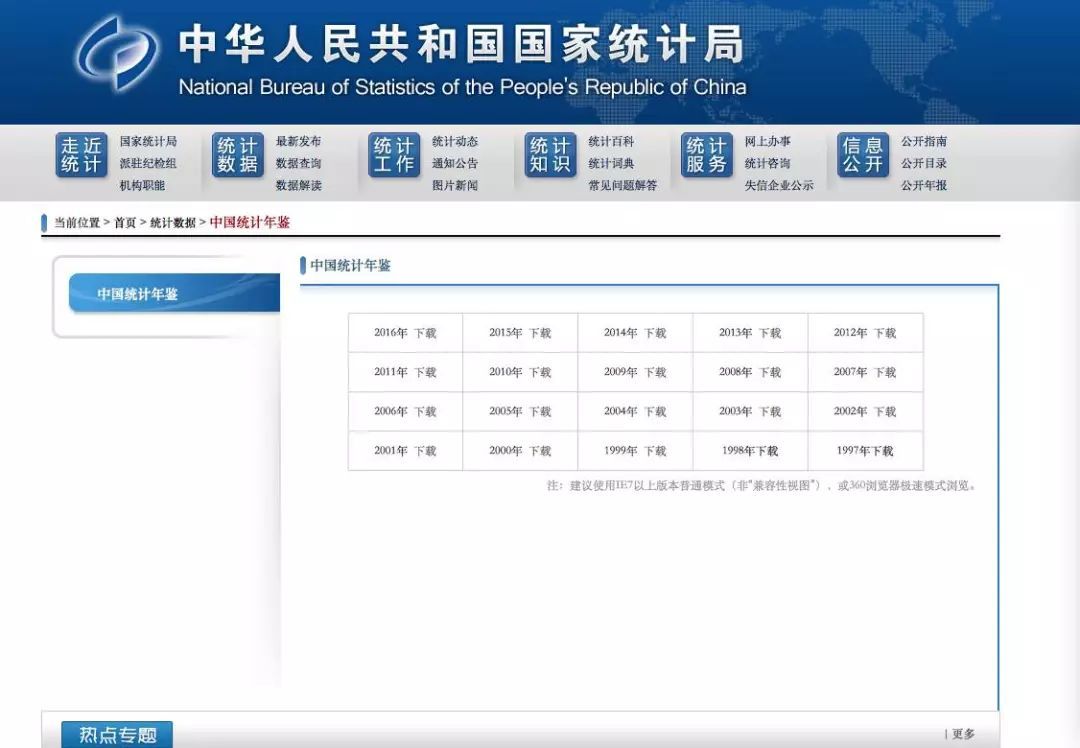Open 最新发布 menu link
Image resolution: width=1080 pixels, height=748 pixels.
click(298, 141)
